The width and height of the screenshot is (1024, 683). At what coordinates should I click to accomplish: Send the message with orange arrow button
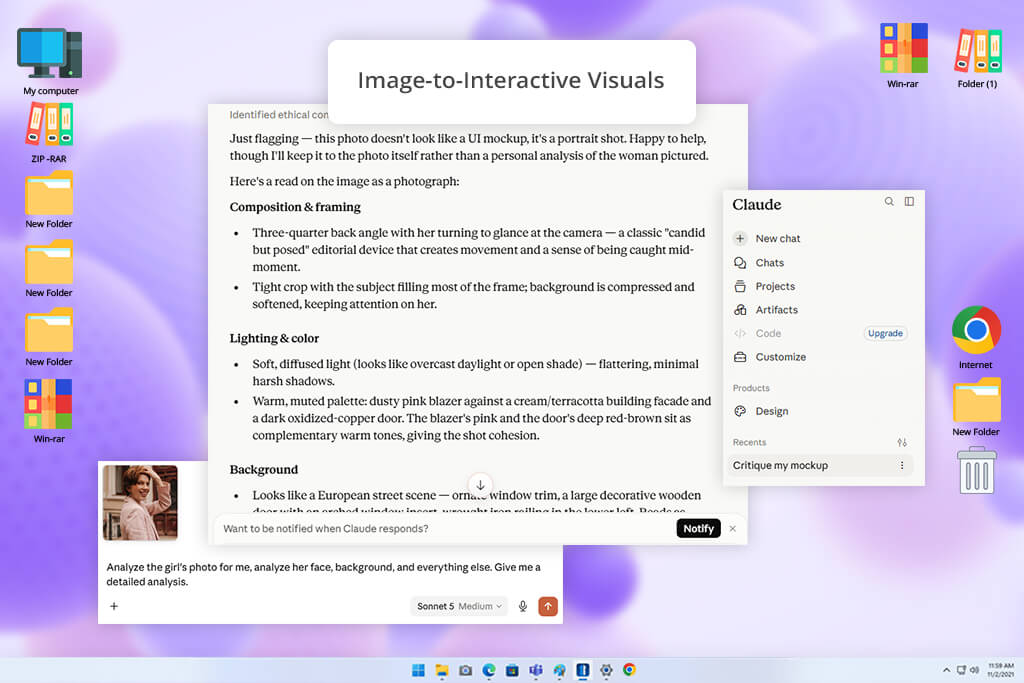(x=548, y=606)
